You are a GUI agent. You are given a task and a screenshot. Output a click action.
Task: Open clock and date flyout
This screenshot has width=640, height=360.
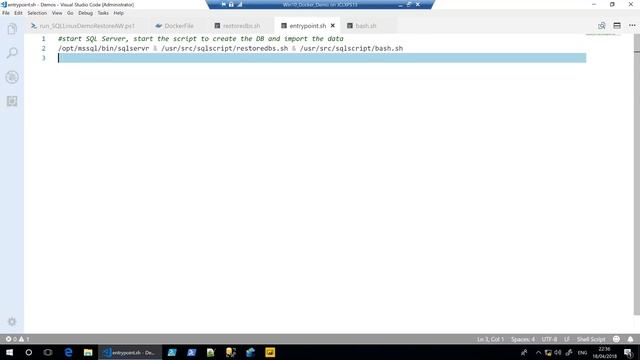tap(604, 353)
